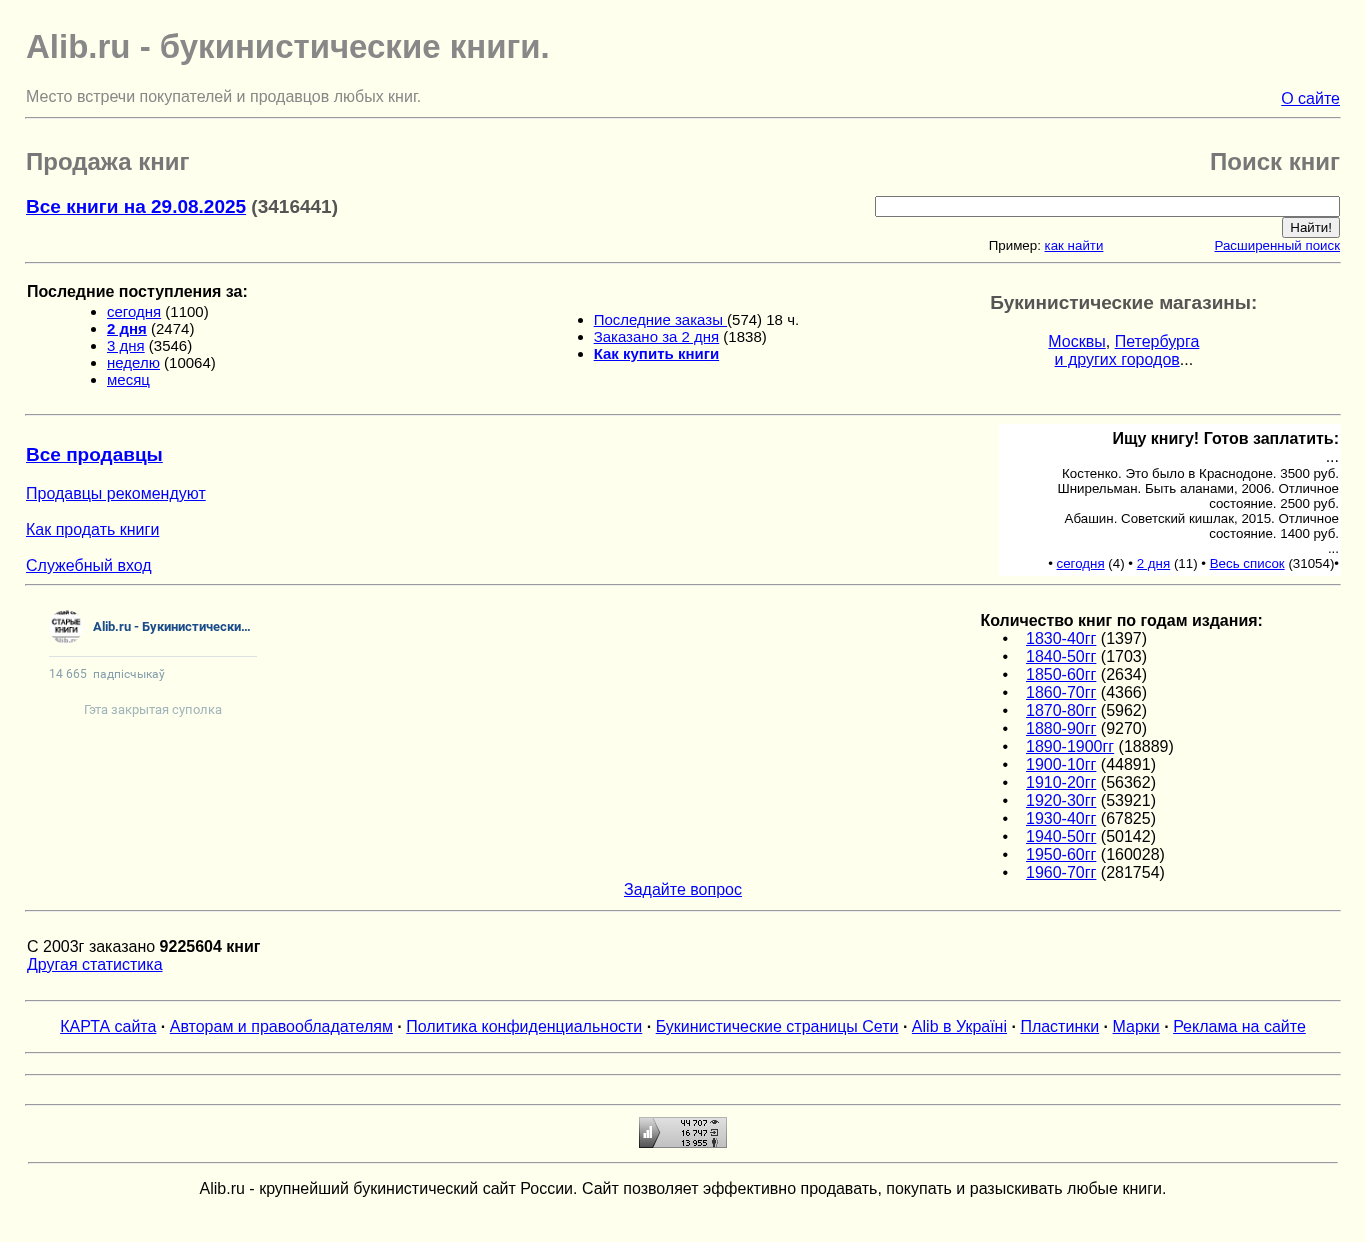
Task: Click text С 2003г заказано 9225604 книг
Action: coord(144,947)
